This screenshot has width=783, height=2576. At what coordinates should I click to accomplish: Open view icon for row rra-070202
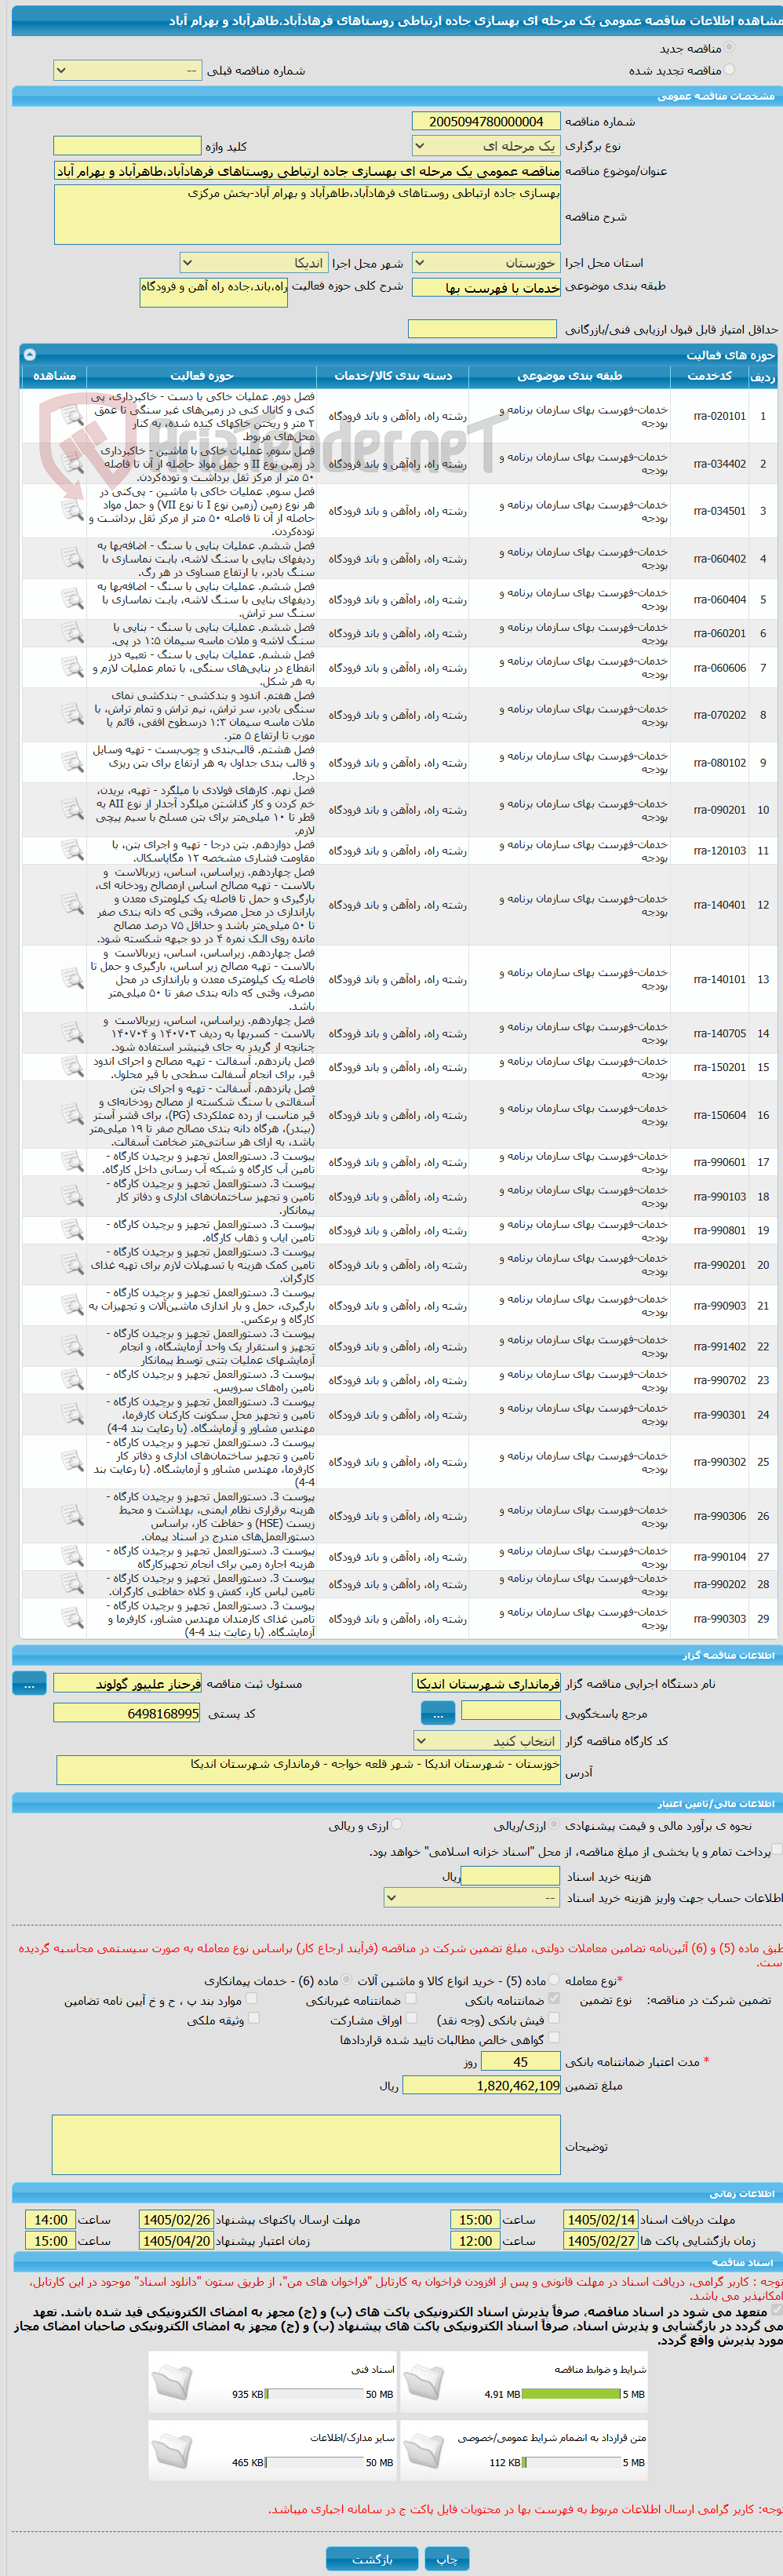(x=72, y=714)
